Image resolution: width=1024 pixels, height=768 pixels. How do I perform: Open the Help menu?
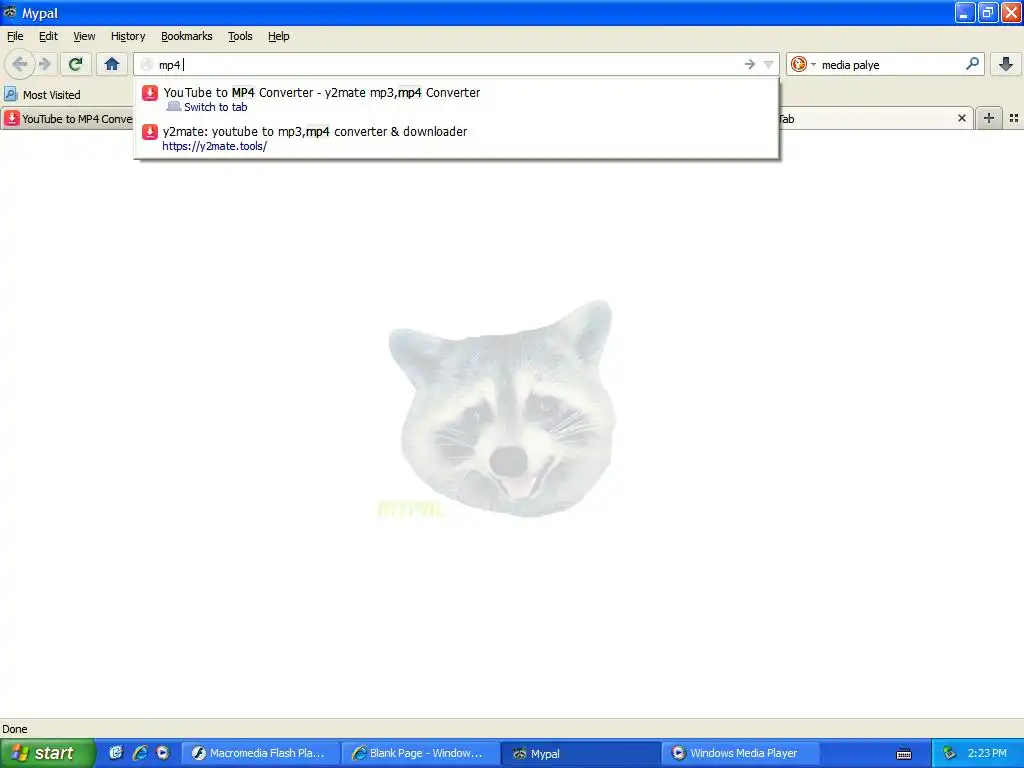tap(279, 36)
